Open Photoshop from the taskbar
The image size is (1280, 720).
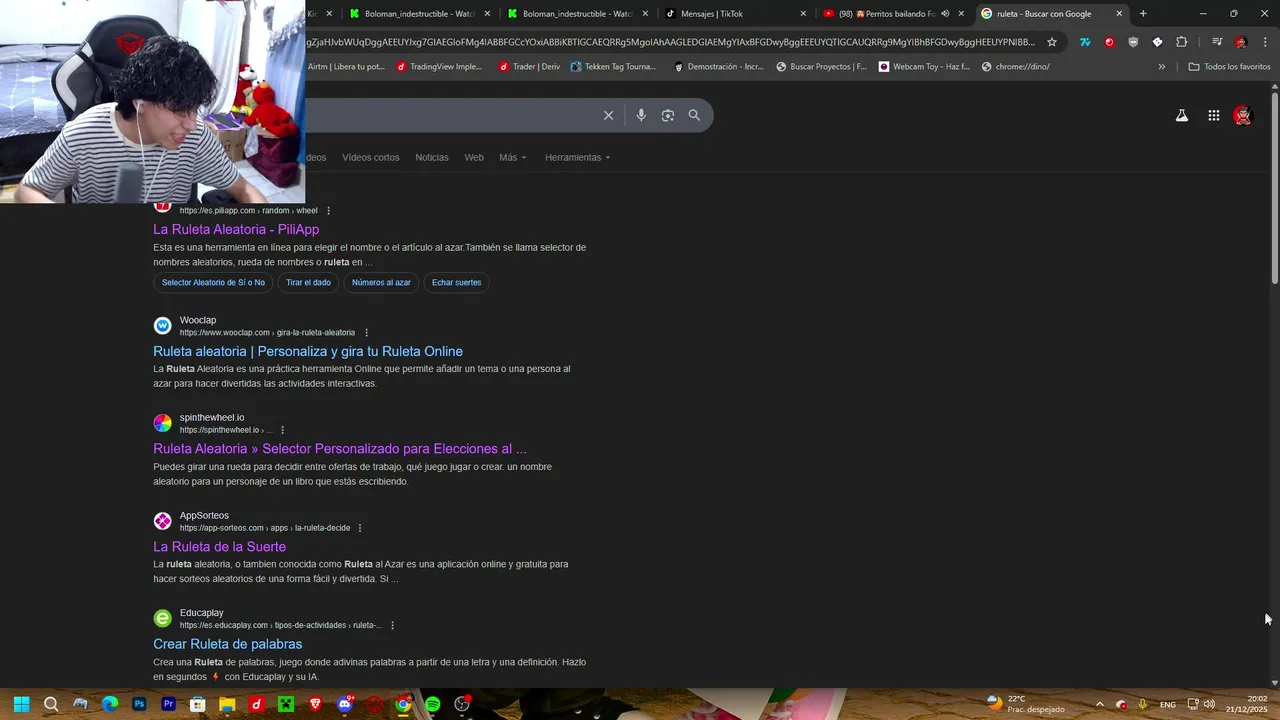click(139, 704)
